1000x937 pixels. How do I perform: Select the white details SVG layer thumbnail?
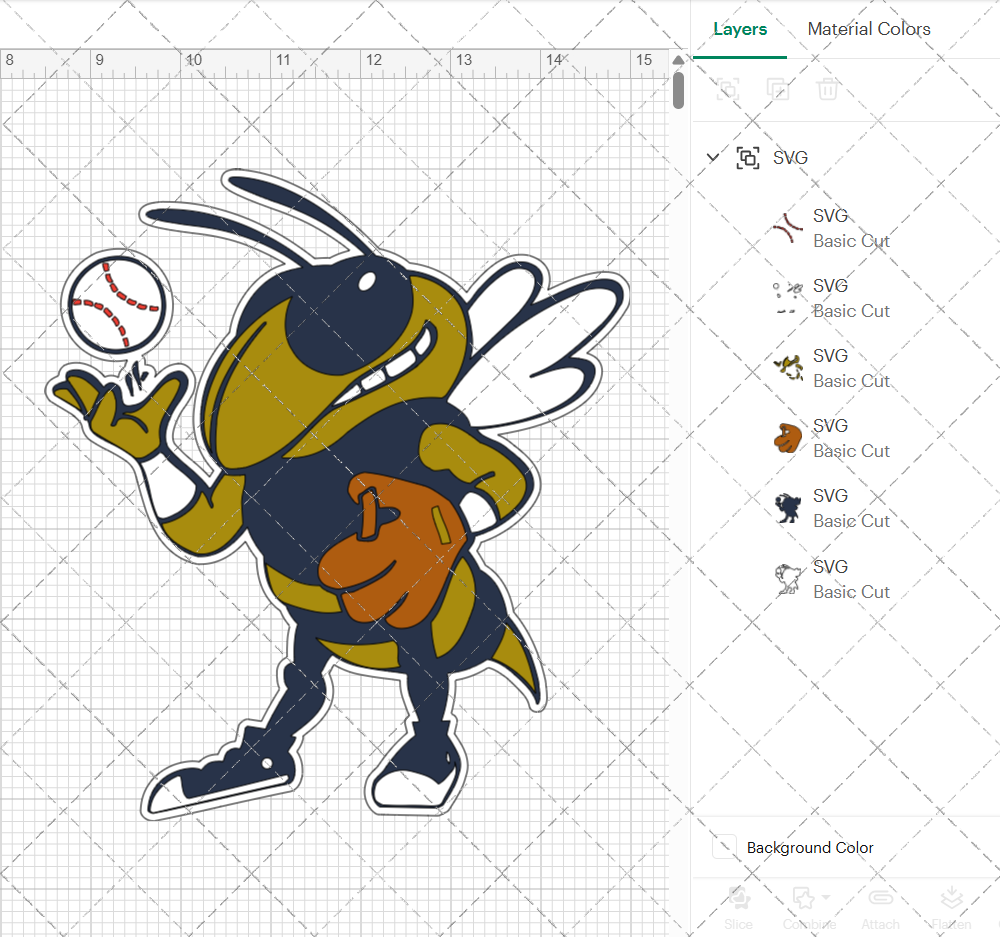tap(788, 298)
